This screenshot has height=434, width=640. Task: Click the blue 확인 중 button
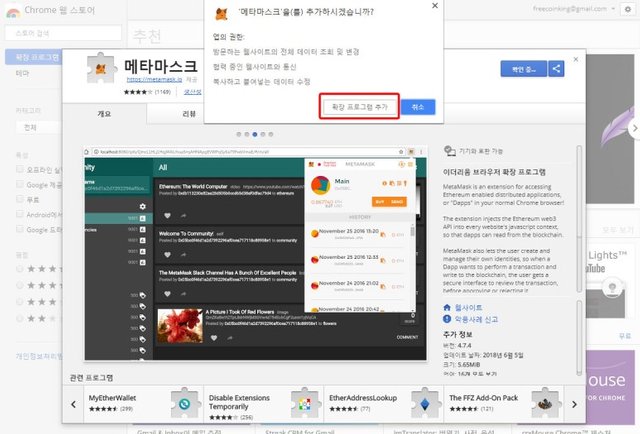coord(524,69)
